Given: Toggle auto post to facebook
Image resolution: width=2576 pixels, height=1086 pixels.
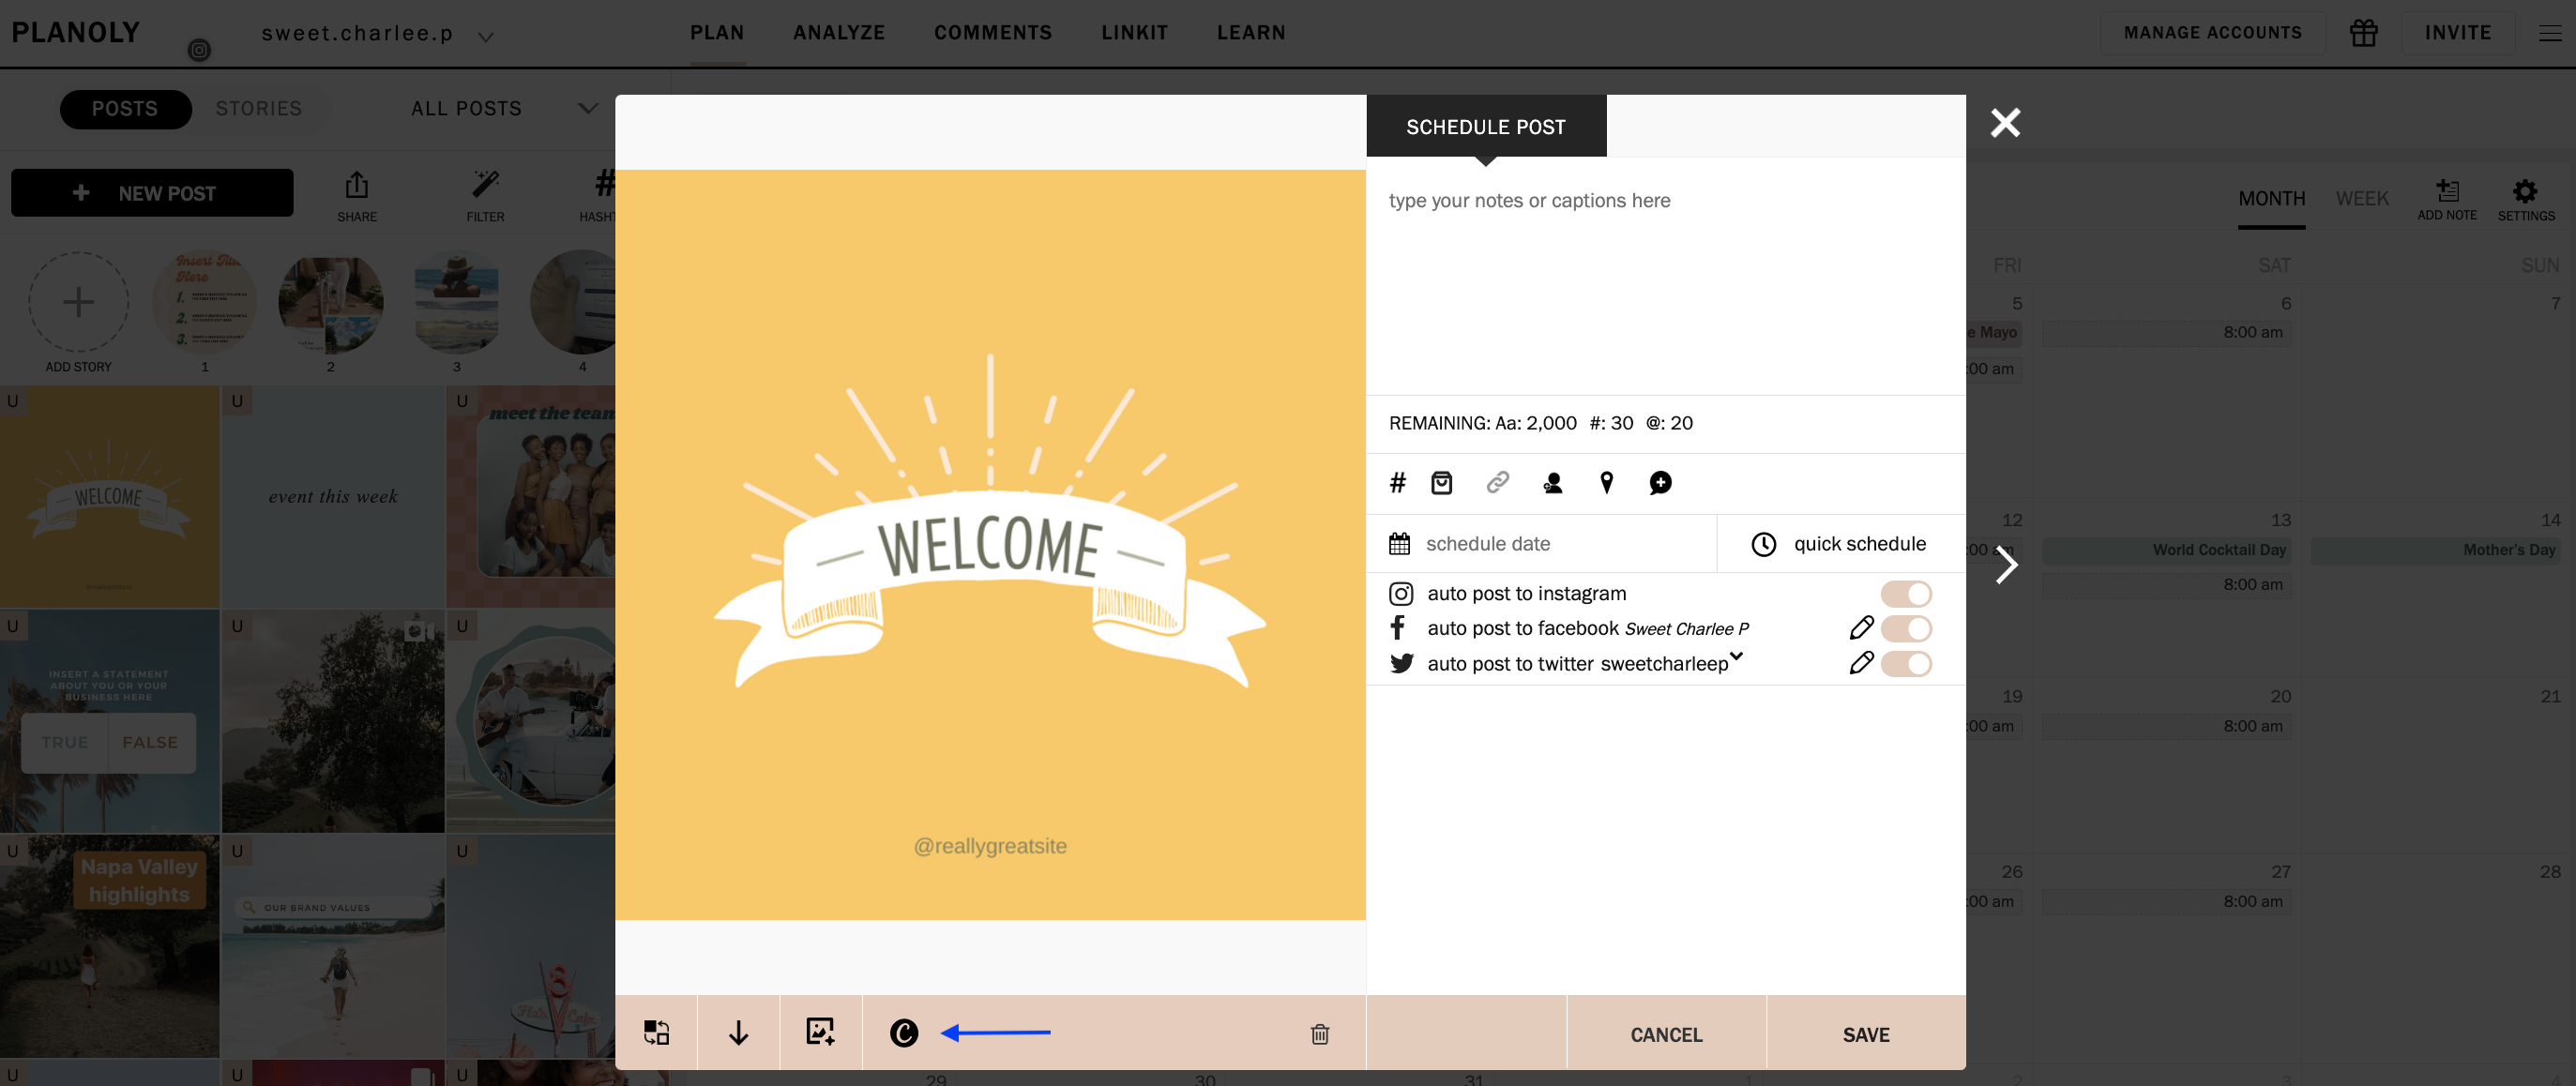Looking at the screenshot, I should tap(1905, 629).
